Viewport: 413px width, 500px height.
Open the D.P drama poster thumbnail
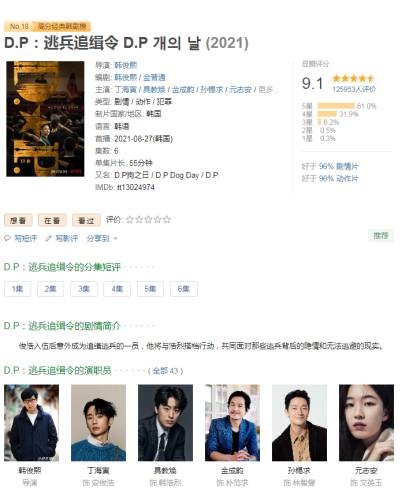45,119
